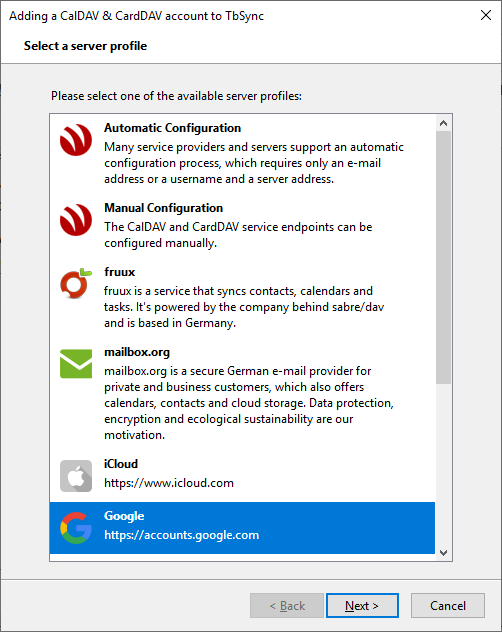Choose the mailbox.org profile title
The height and width of the screenshot is (632, 502).
[137, 352]
